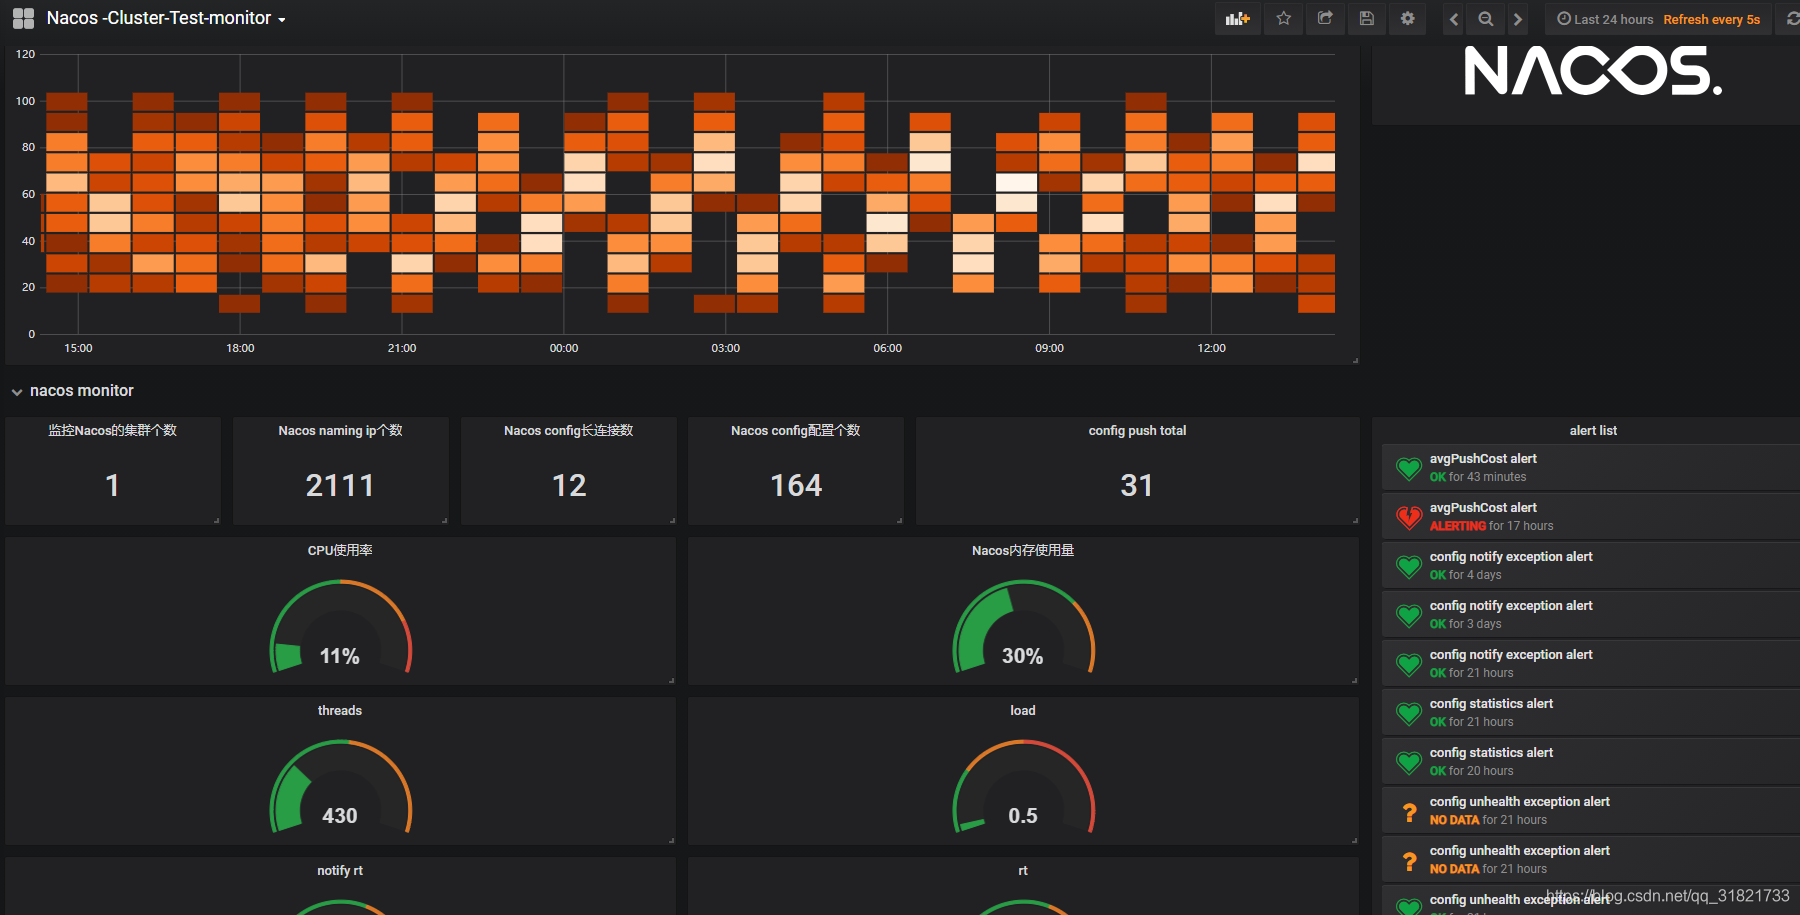Click the 21:00 heatmap axis label

(x=402, y=348)
